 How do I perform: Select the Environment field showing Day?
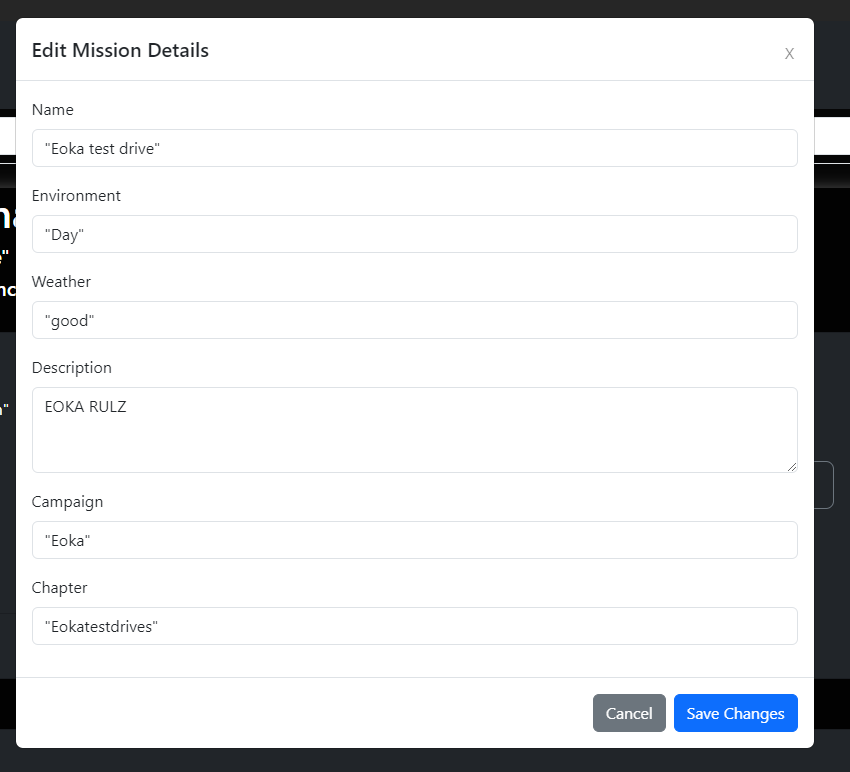coord(414,234)
